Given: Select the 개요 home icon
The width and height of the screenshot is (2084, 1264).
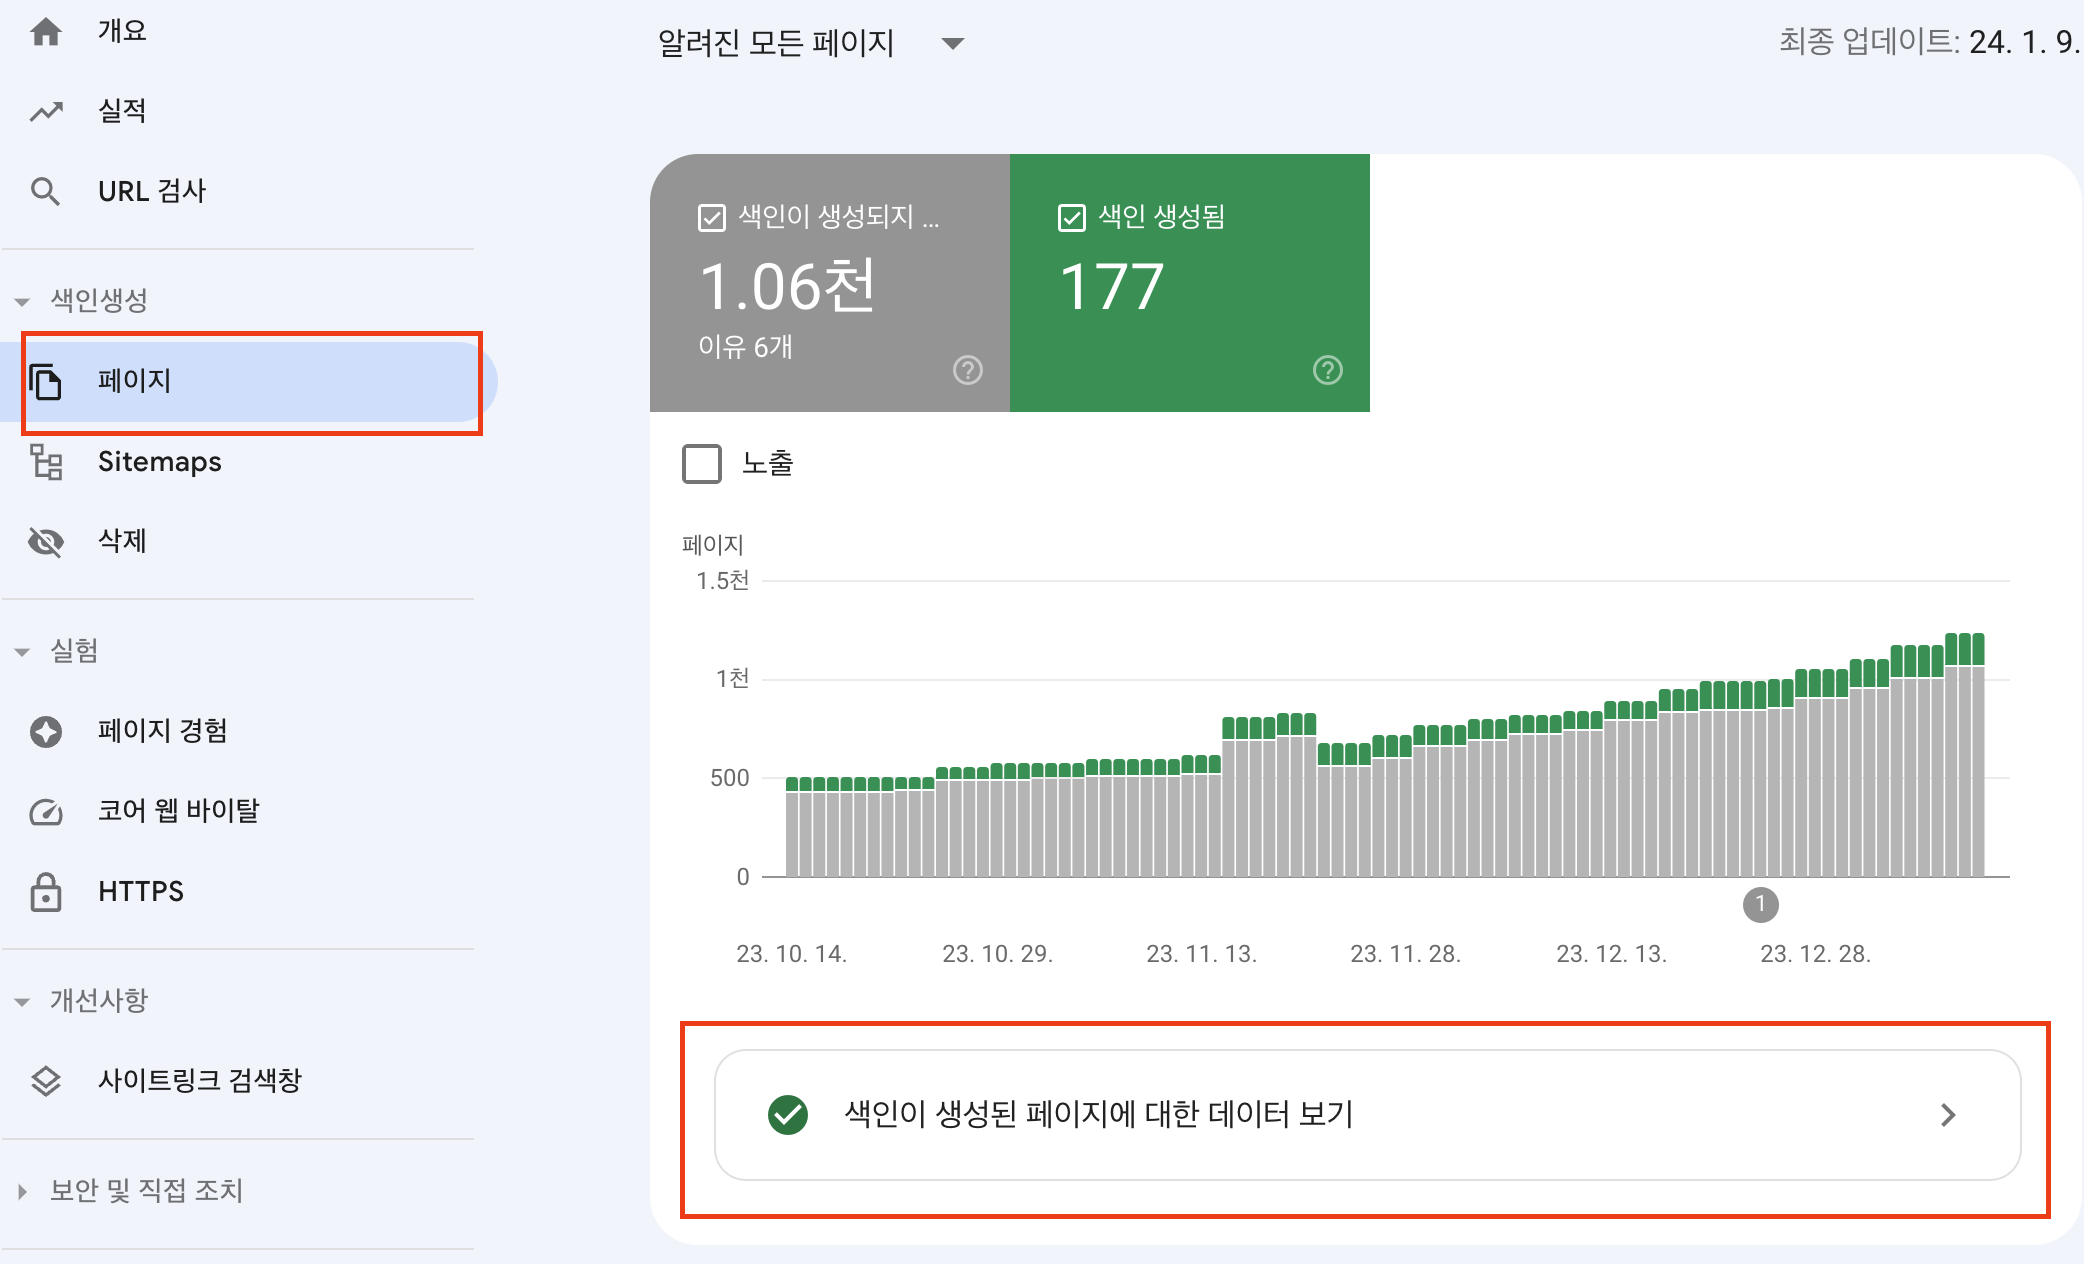Looking at the screenshot, I should (46, 30).
